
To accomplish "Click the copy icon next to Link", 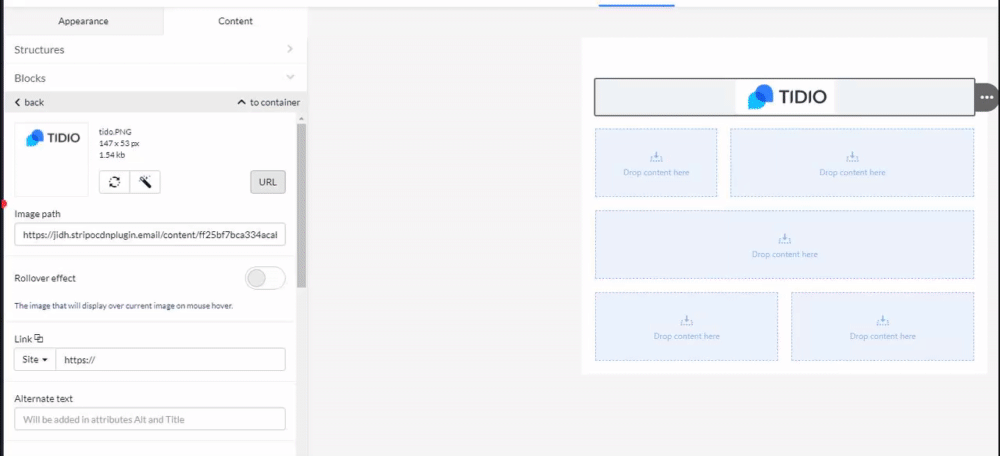I will [39, 339].
